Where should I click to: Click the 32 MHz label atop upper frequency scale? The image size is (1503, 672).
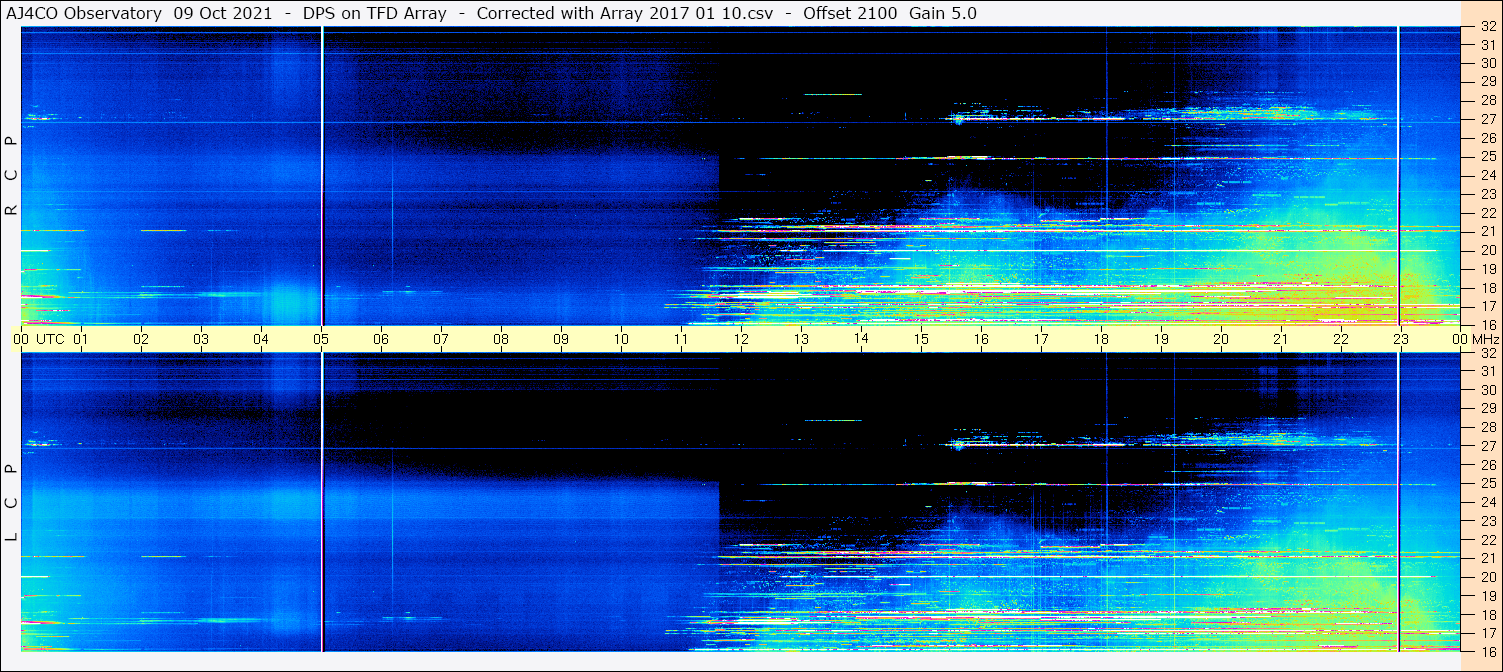tap(1487, 27)
